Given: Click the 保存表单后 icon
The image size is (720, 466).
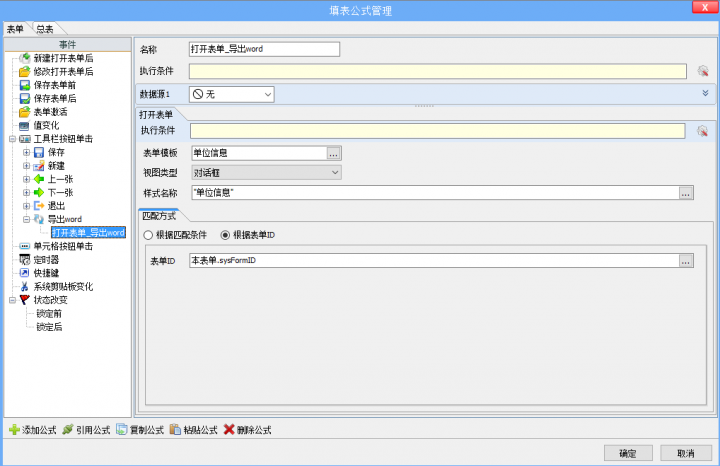Looking at the screenshot, I should tap(24, 98).
